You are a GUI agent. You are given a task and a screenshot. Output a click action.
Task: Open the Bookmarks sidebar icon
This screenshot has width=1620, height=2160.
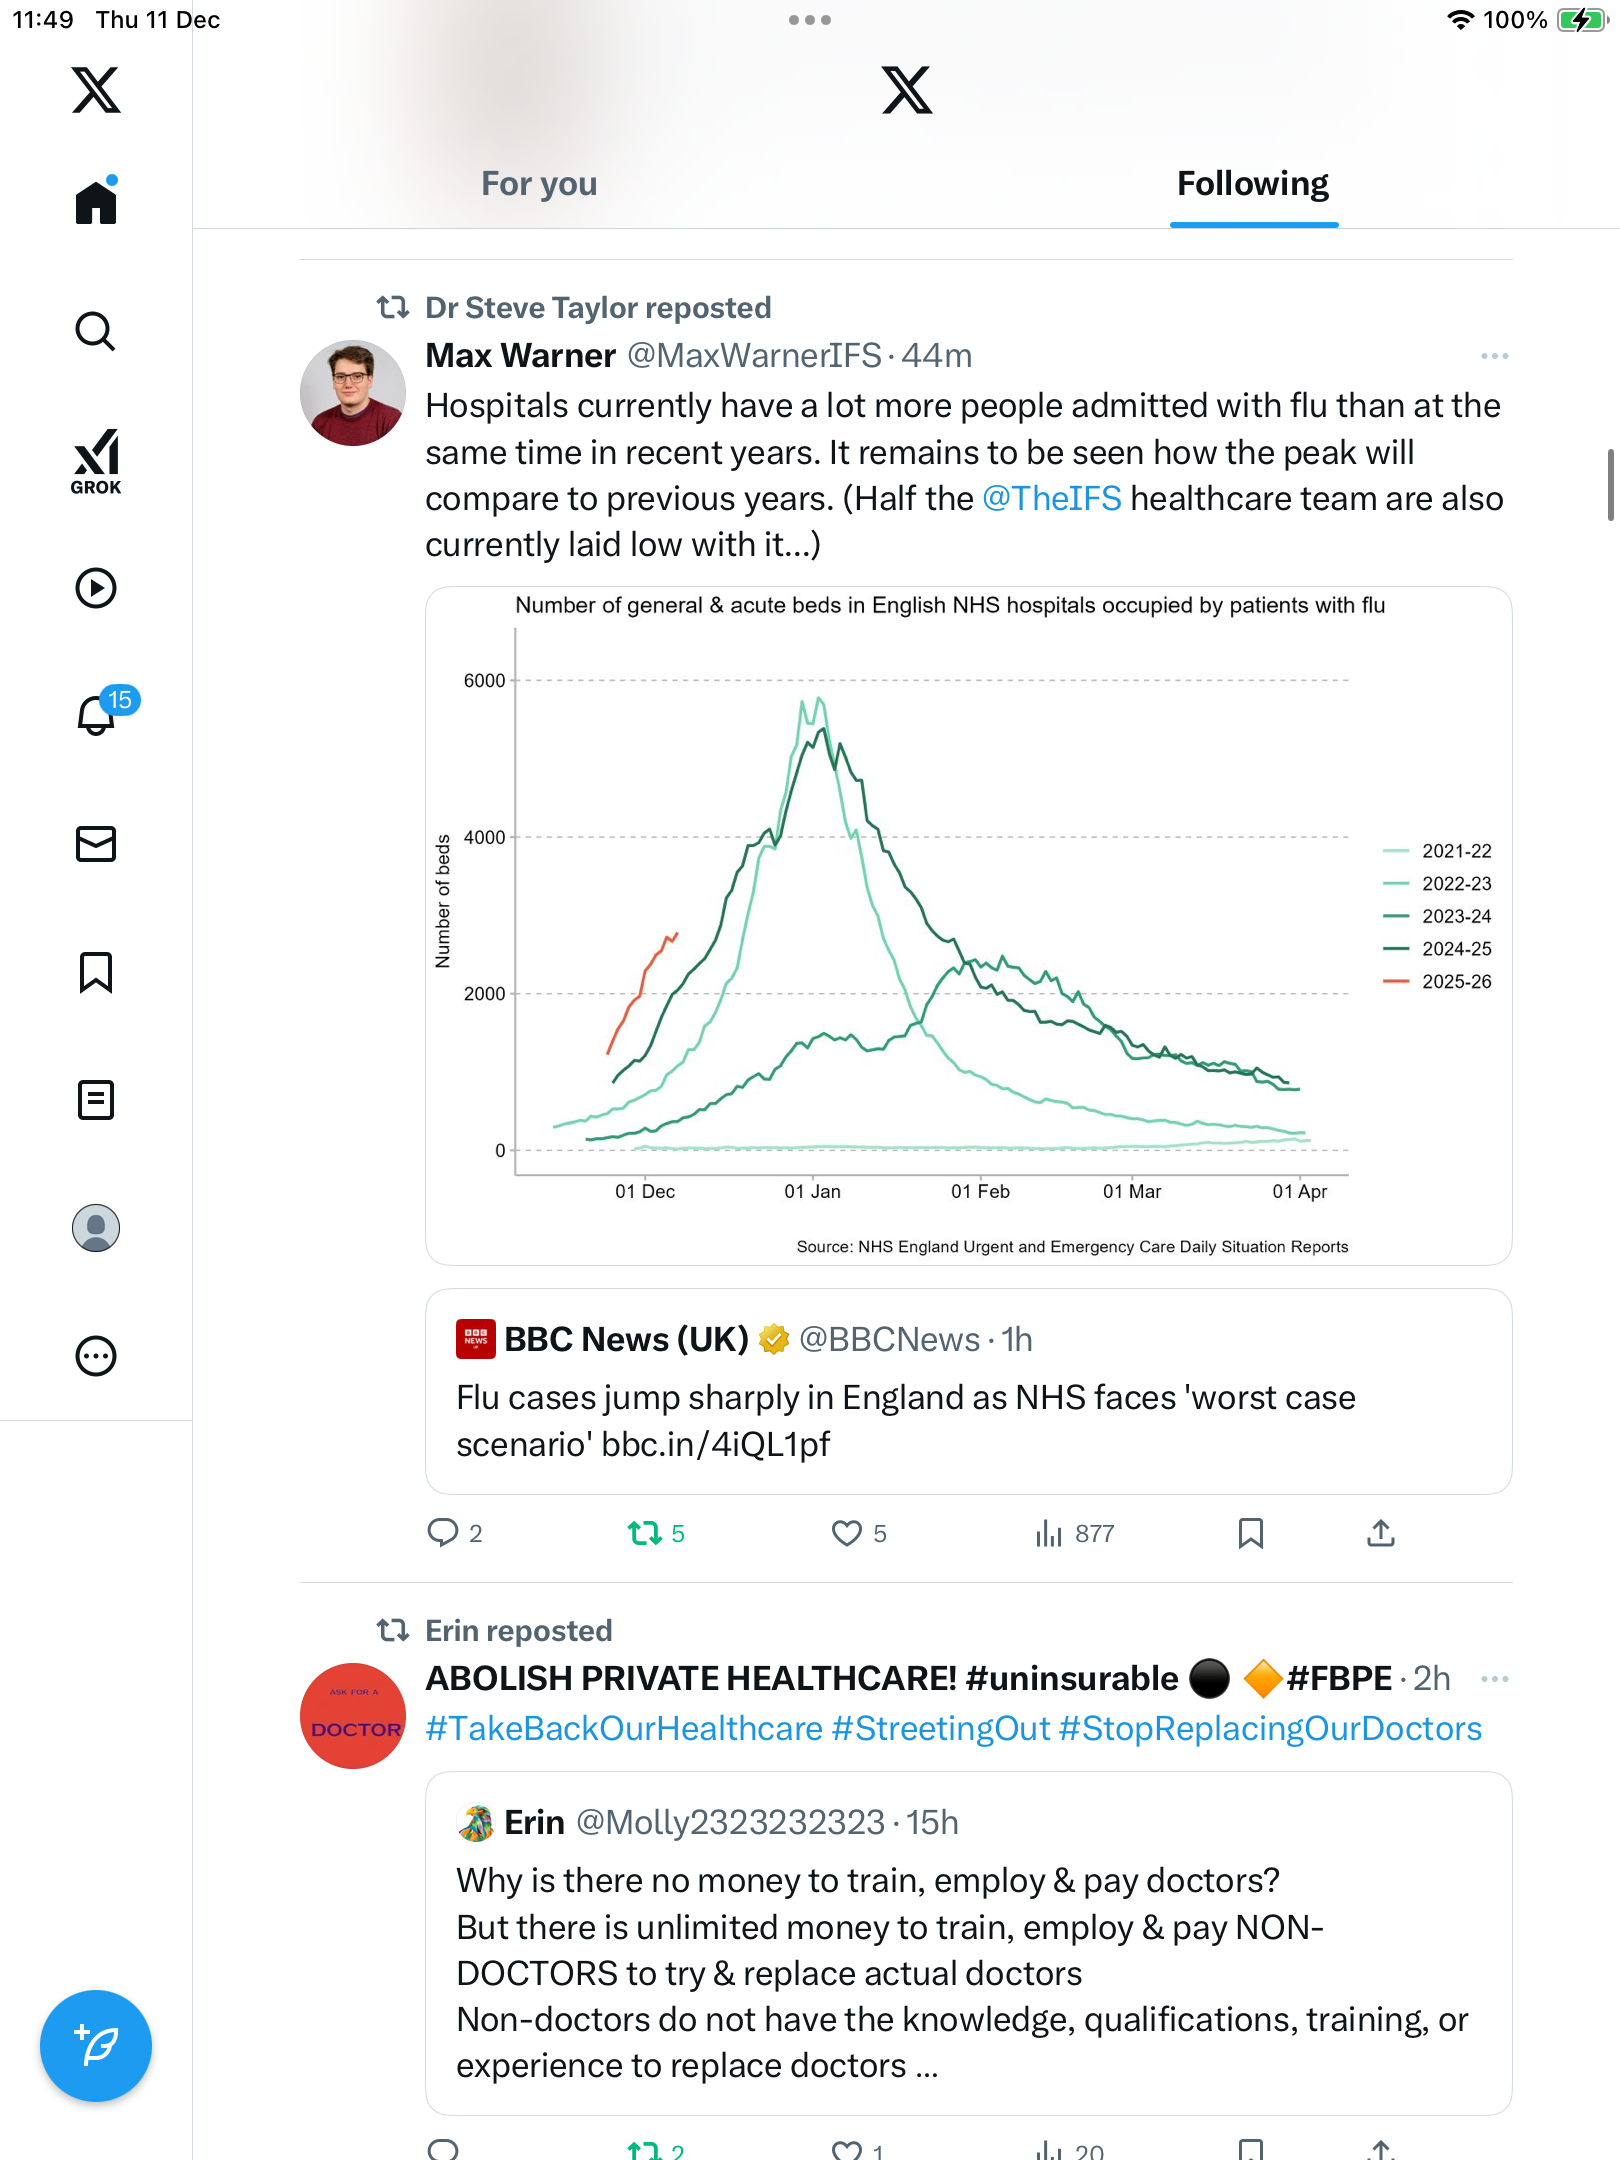point(96,972)
